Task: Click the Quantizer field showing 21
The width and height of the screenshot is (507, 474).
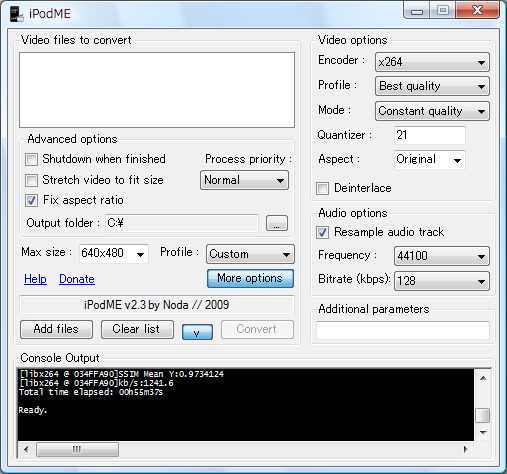Action: tap(430, 135)
